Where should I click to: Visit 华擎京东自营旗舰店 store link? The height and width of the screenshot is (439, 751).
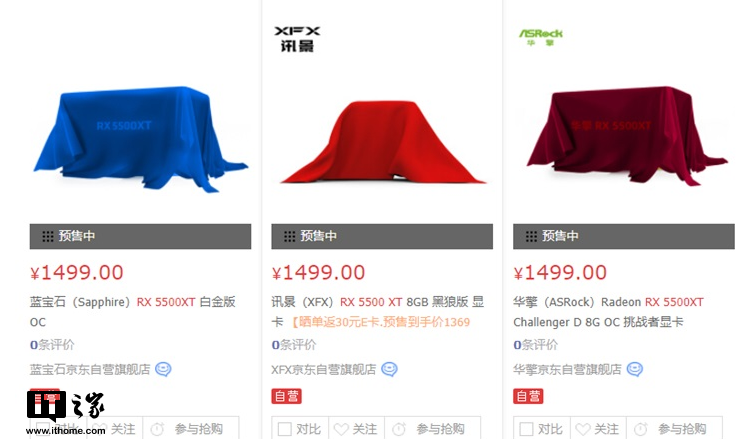click(567, 370)
